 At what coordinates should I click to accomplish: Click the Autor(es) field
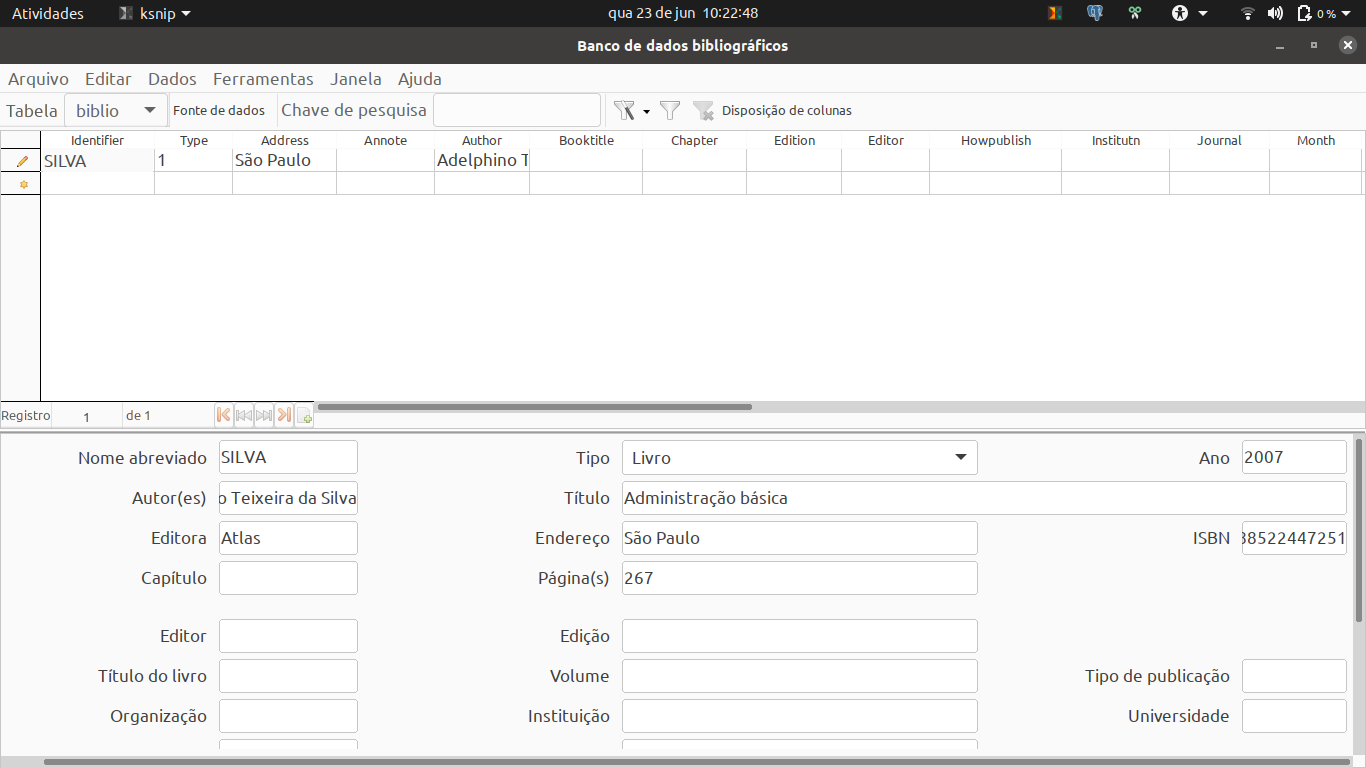(x=288, y=498)
